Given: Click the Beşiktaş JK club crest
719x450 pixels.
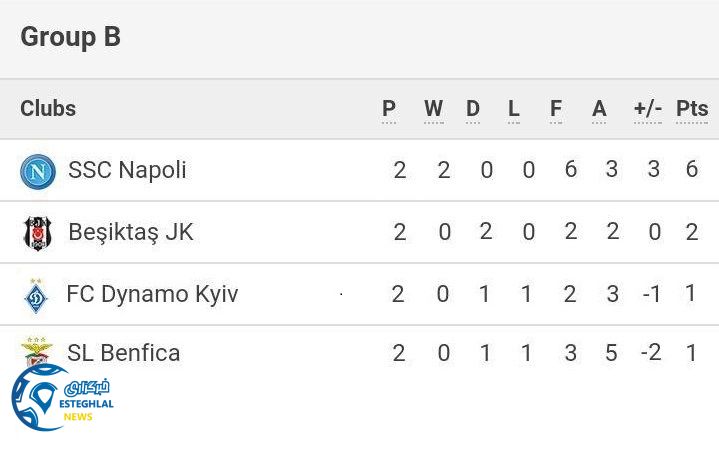Looking at the screenshot, I should pos(38,233).
